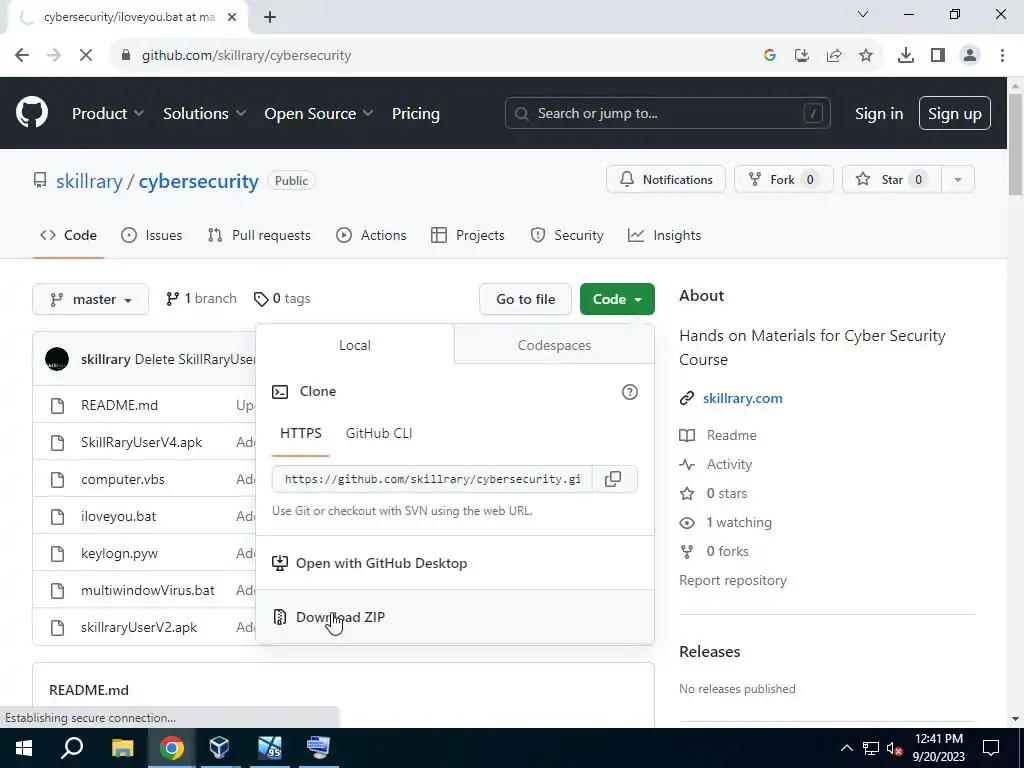Open the skillrary.com website link
Screen dimensions: 1024x768
click(x=743, y=398)
